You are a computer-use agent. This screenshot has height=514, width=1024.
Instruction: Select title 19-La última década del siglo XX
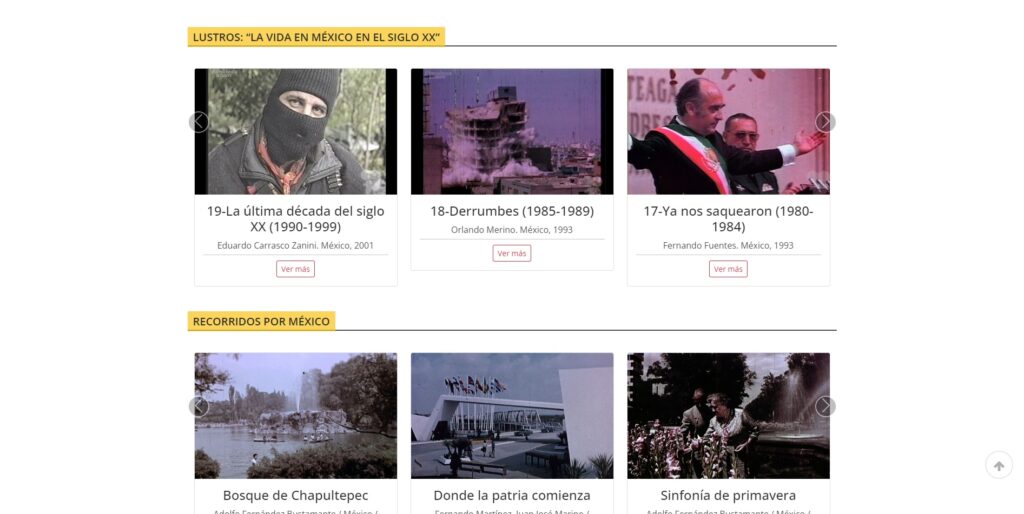pos(296,219)
